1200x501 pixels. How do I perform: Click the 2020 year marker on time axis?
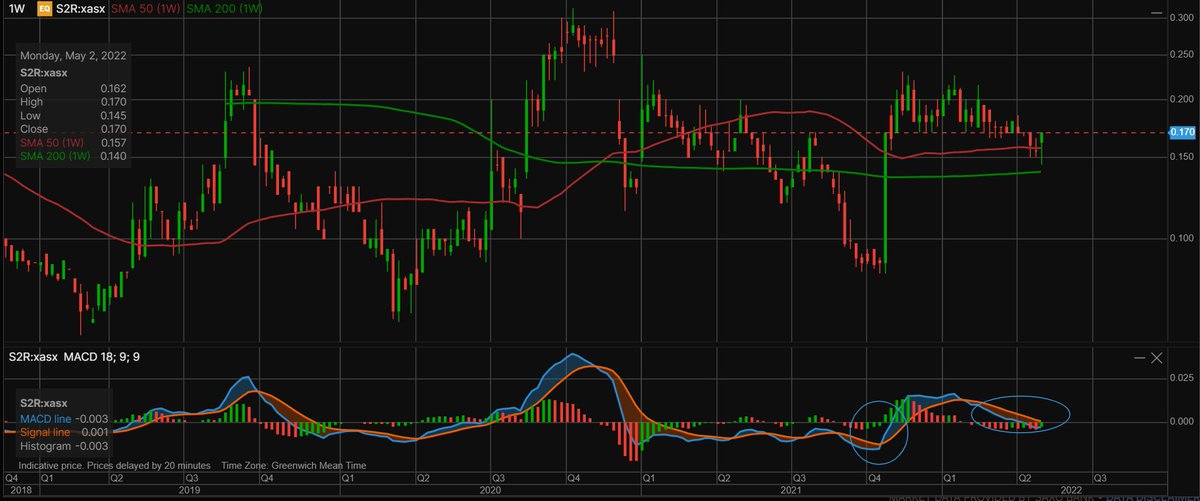click(x=492, y=490)
